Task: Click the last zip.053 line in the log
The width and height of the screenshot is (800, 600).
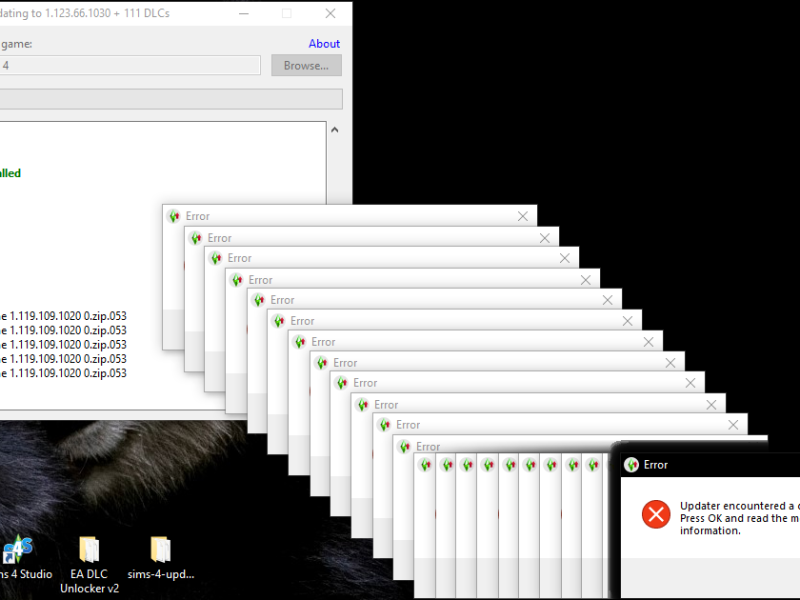Action: pos(64,373)
